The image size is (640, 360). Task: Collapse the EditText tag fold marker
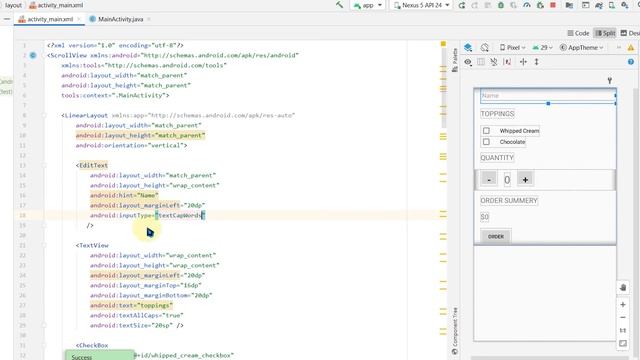44,165
